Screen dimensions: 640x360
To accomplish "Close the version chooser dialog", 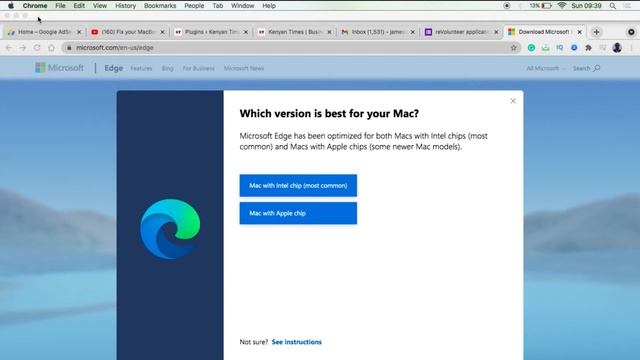I will [x=513, y=101].
